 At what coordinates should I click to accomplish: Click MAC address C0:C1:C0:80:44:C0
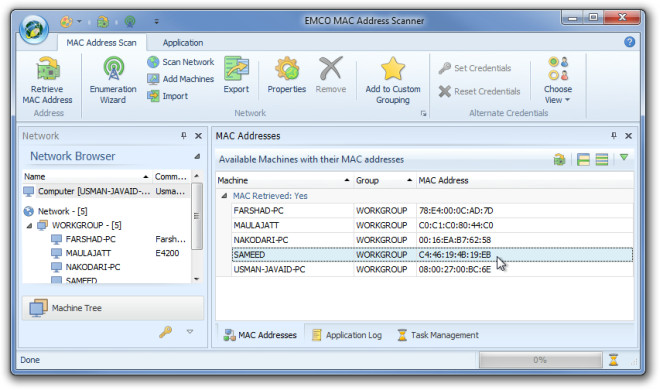pos(455,225)
